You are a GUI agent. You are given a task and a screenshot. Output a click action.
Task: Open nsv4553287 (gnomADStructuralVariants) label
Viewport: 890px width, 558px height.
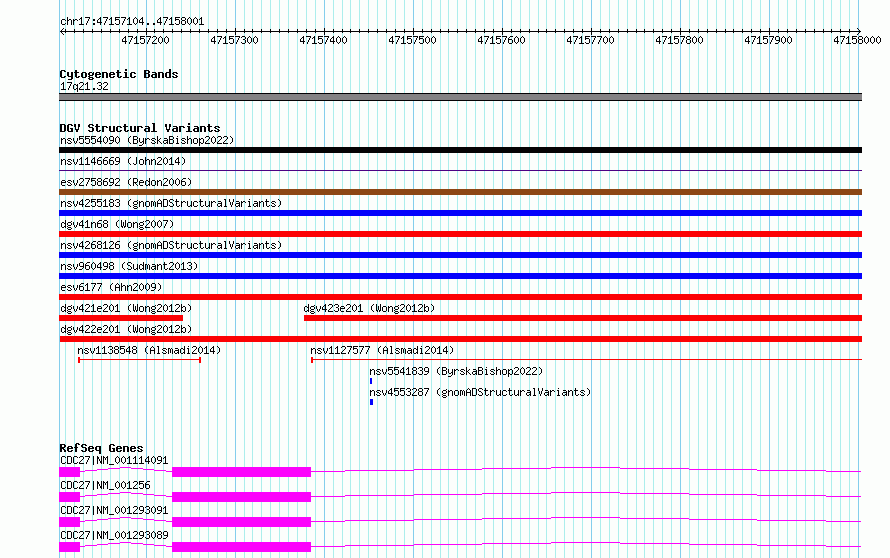point(480,392)
